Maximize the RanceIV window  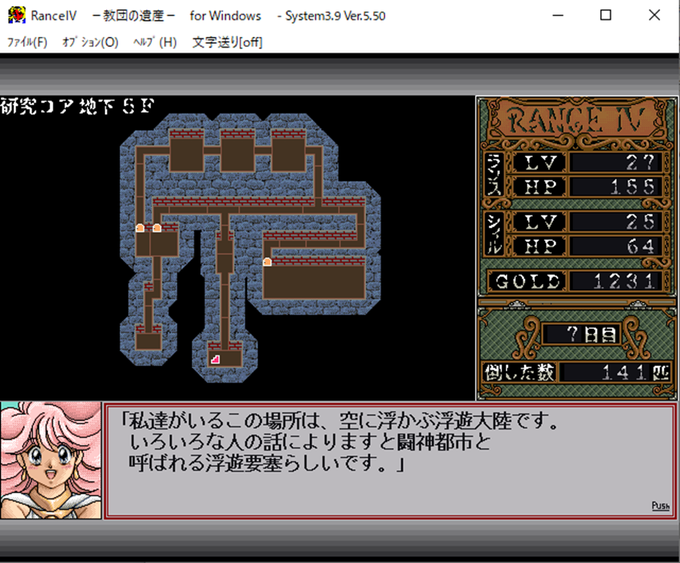pos(605,15)
